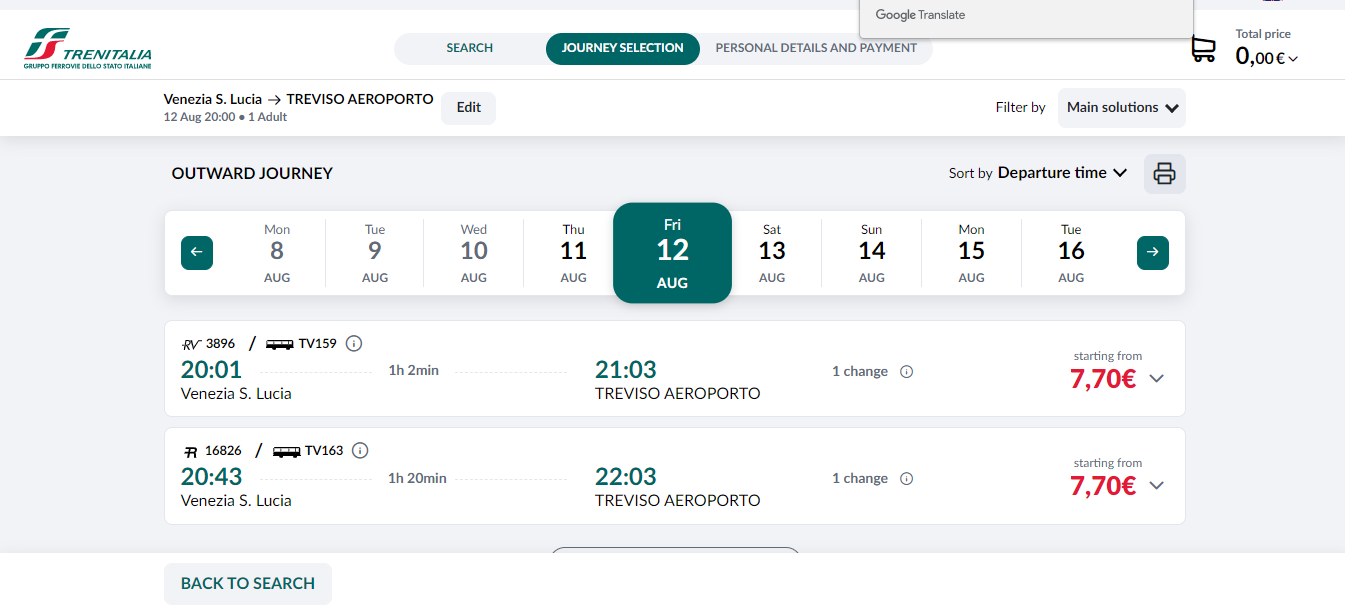Go to next dates with right arrow
Viewport: 1345px width, 610px height.
1153,253
